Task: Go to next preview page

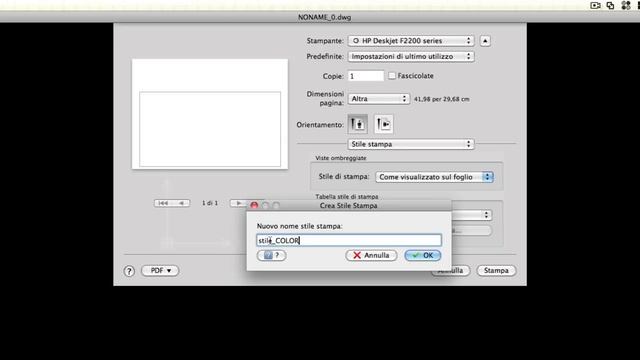Action: (x=238, y=203)
